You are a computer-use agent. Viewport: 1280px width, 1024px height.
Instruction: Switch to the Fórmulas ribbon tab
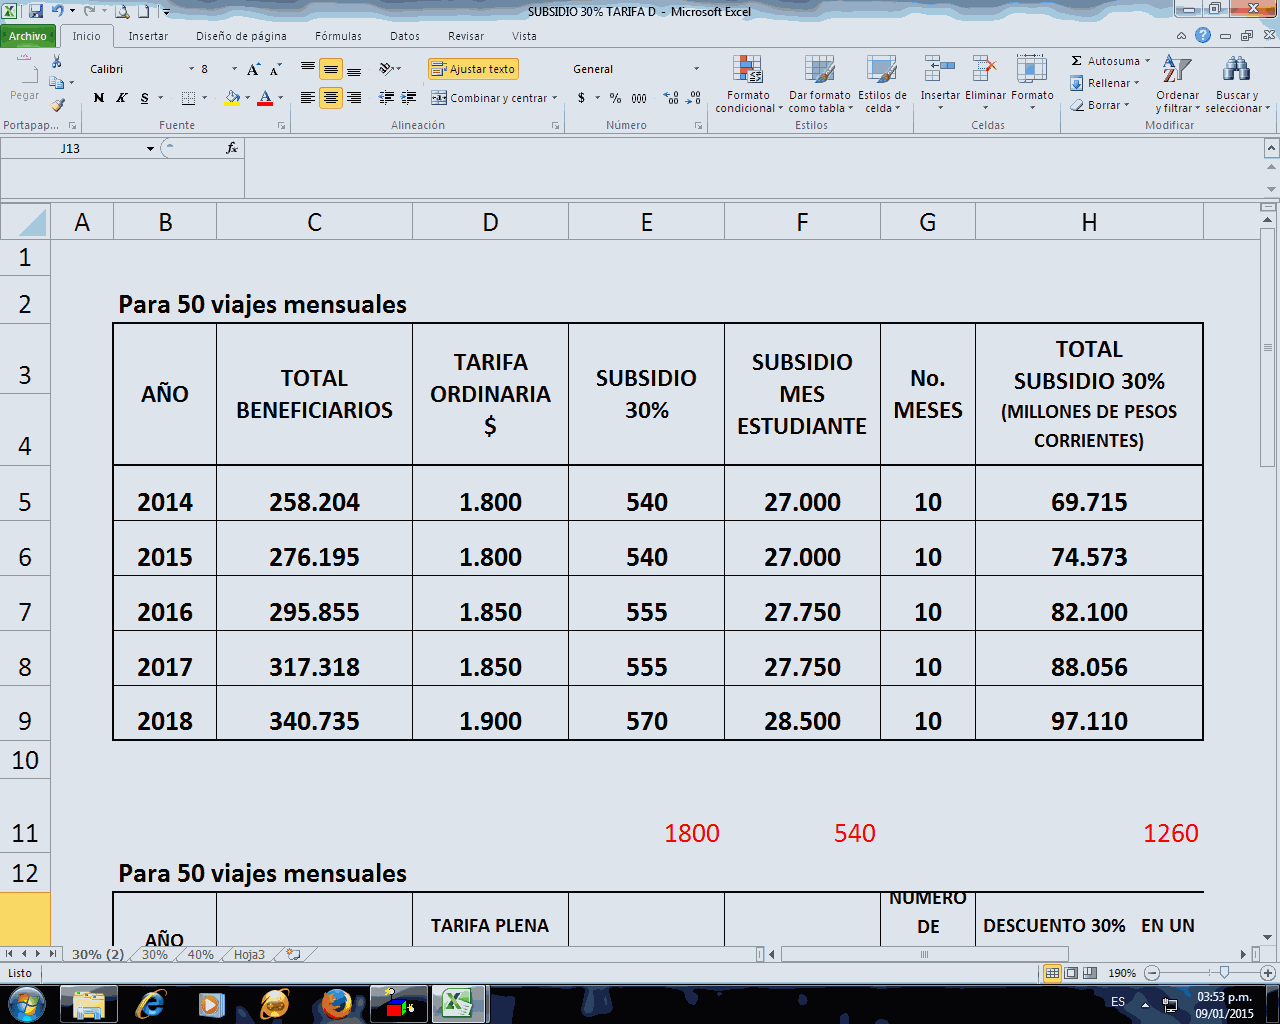338,36
